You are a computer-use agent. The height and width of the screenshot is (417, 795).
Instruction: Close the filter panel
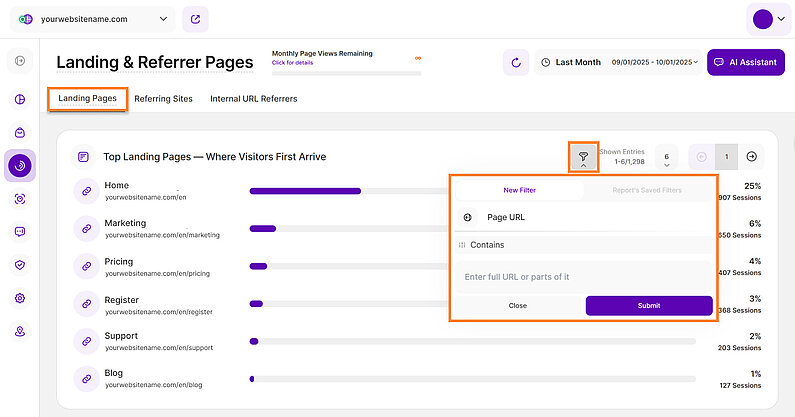click(517, 305)
